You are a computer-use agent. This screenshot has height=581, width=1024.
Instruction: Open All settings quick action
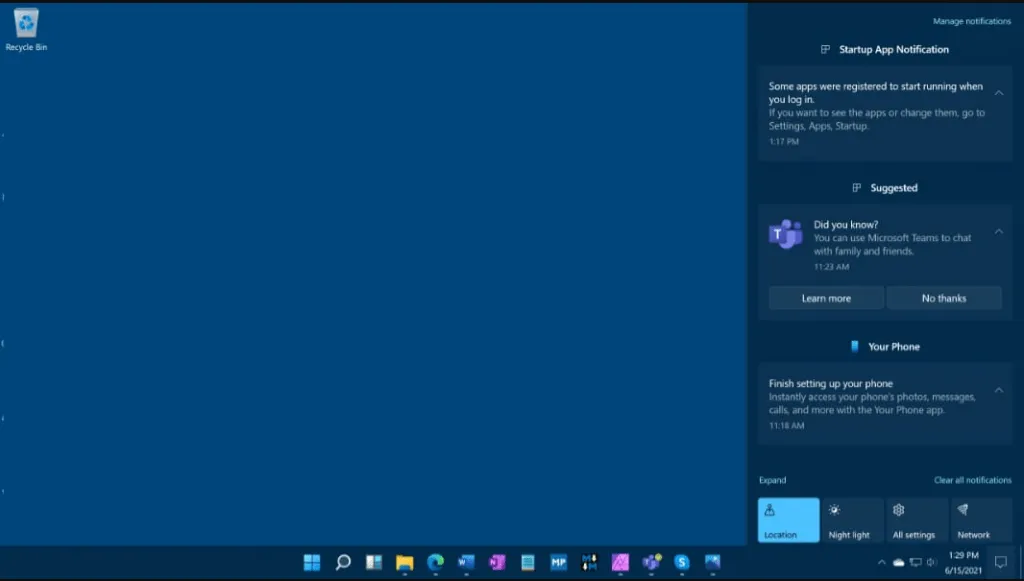tap(916, 520)
